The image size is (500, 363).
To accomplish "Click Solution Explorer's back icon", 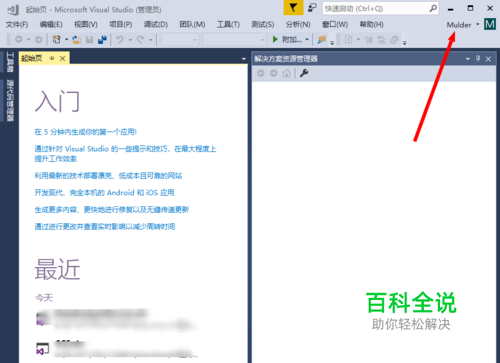I will pos(261,73).
